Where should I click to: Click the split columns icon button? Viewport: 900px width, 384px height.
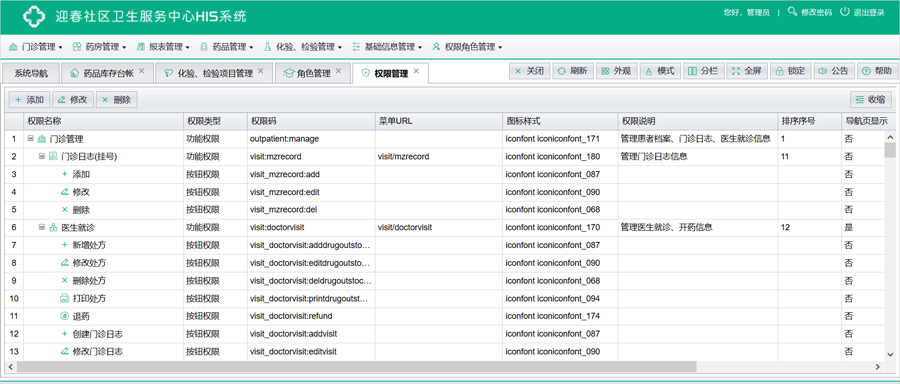(x=692, y=71)
